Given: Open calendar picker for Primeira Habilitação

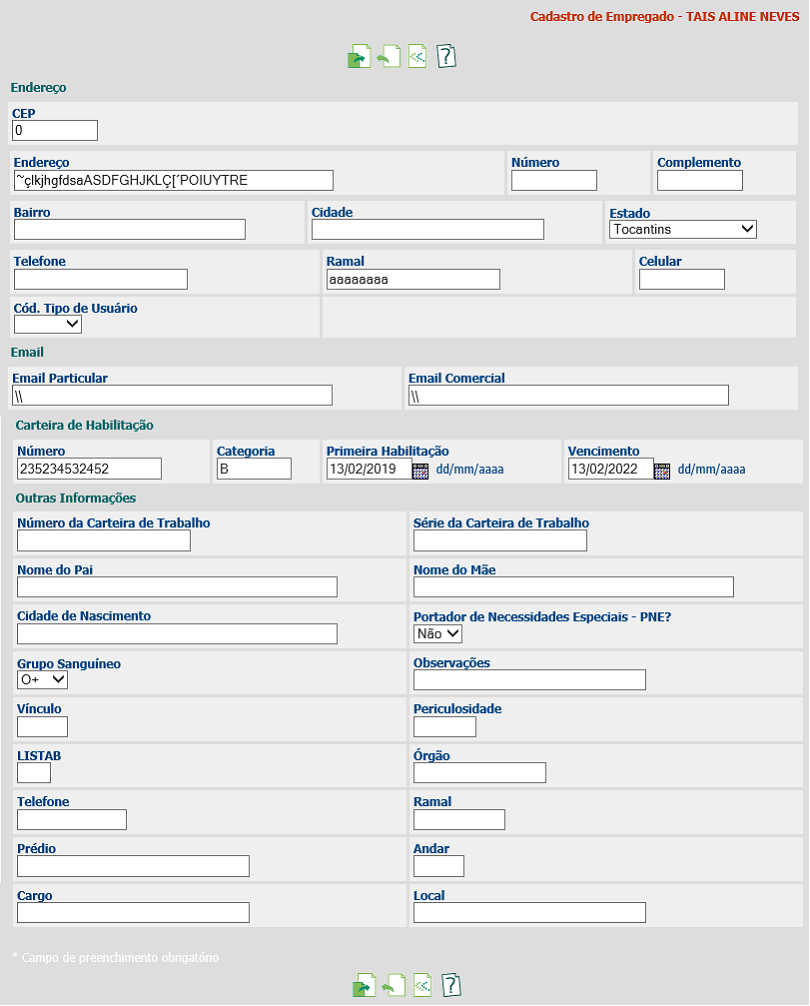Looking at the screenshot, I should [420, 470].
